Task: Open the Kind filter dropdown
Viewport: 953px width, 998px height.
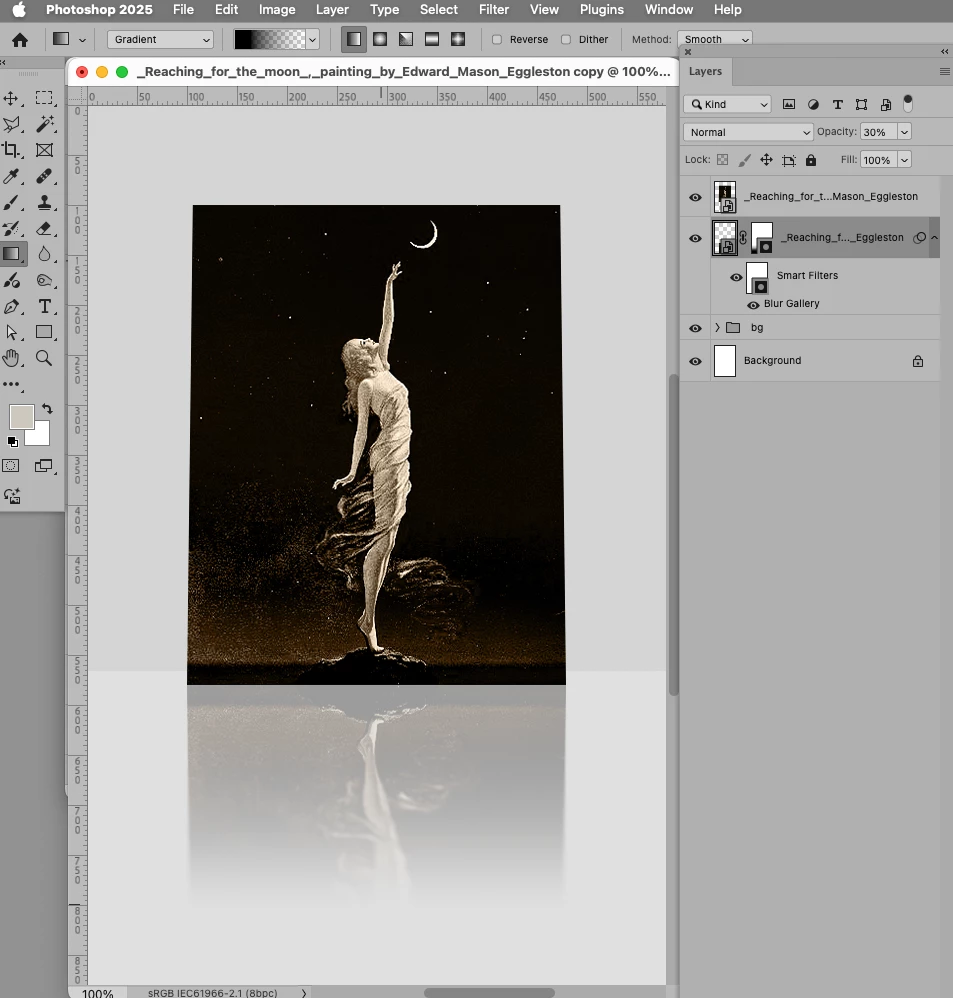Action: click(x=728, y=104)
